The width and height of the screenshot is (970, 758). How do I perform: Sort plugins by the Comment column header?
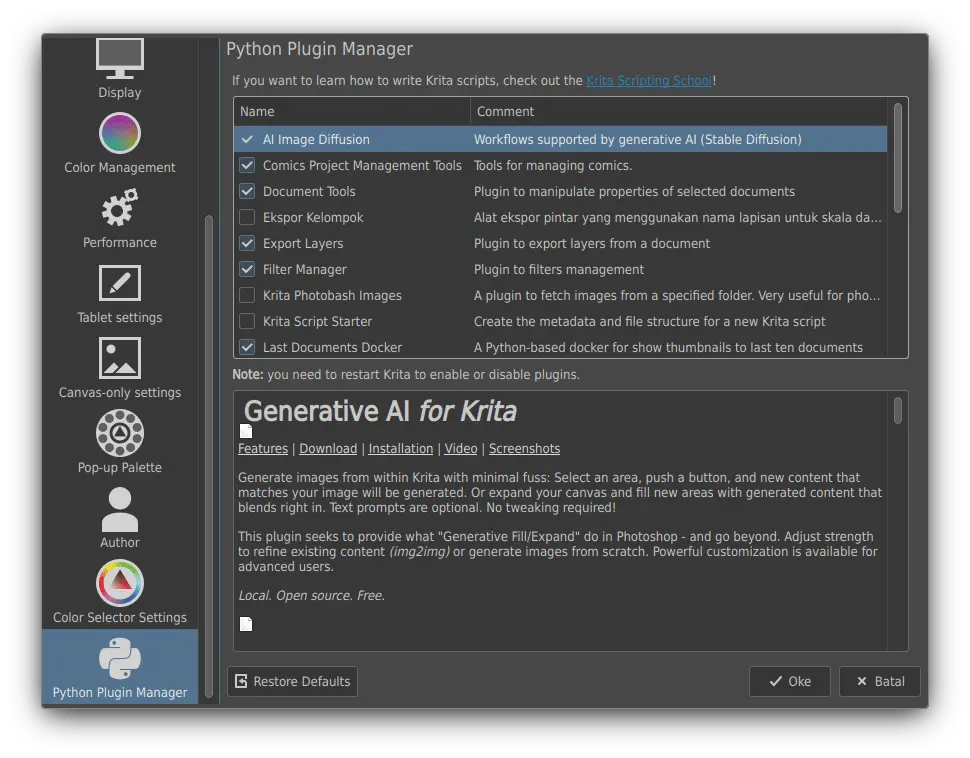point(679,111)
